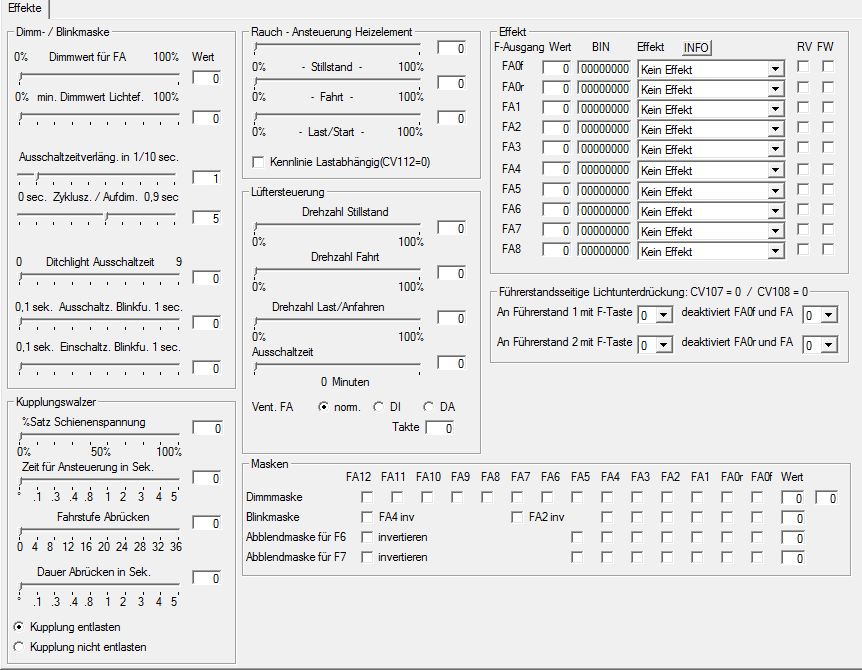Check FA0f box in the Dimmmaske row
The height and width of the screenshot is (670, 862).
pyautogui.click(x=757, y=497)
